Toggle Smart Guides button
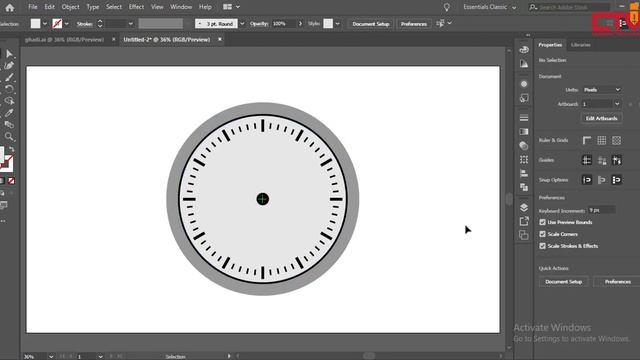Screen dimensions: 640x360 tap(616, 160)
